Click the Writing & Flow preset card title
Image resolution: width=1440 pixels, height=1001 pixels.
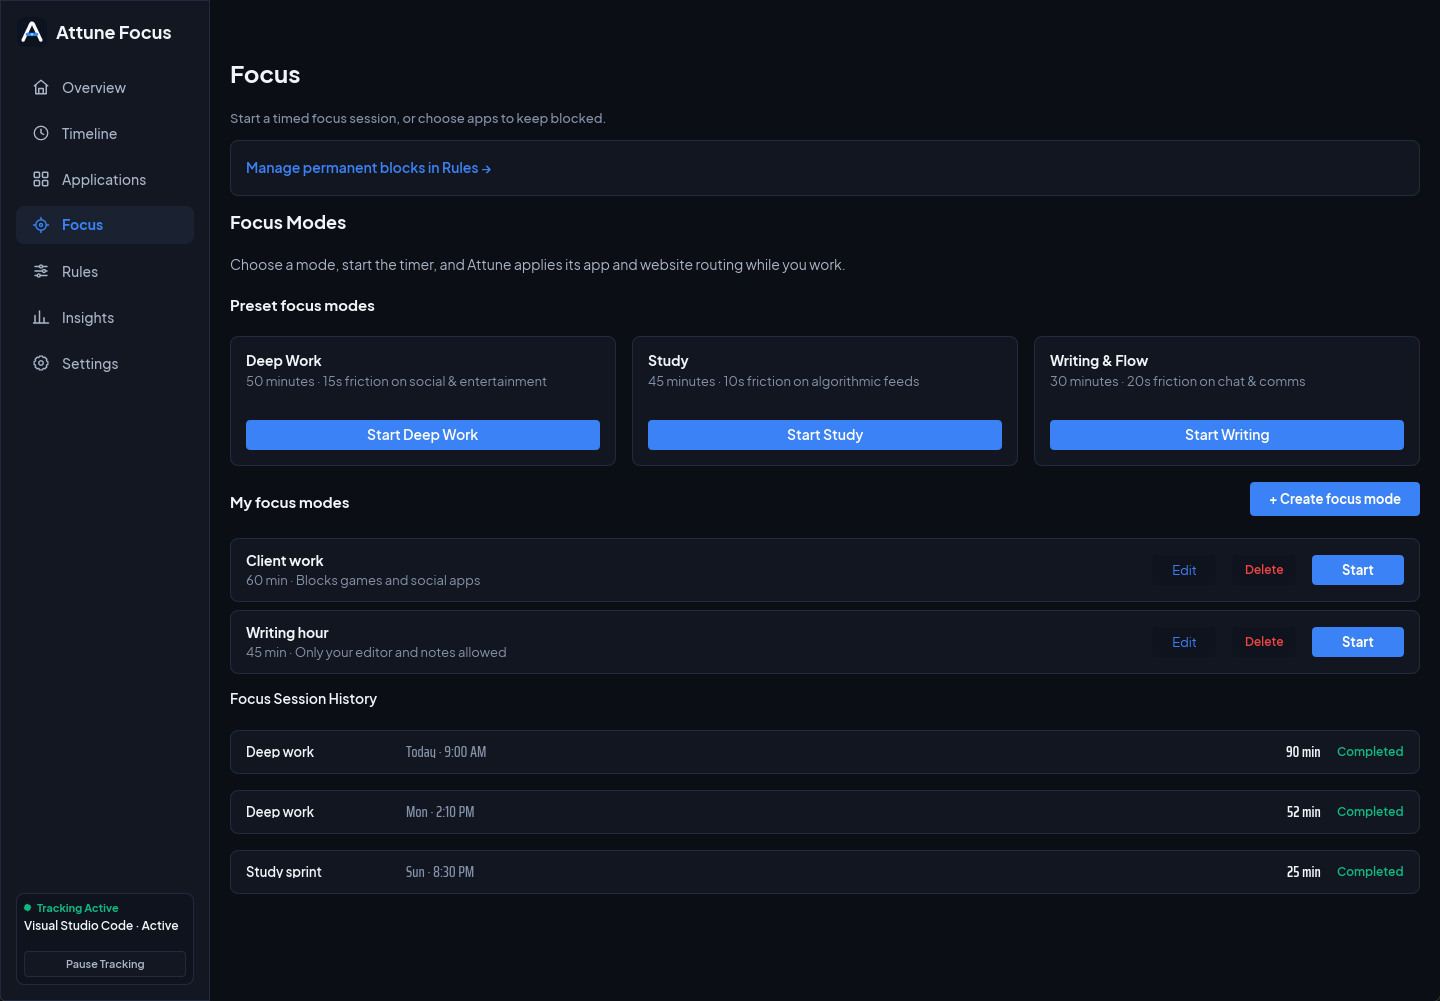(1099, 361)
